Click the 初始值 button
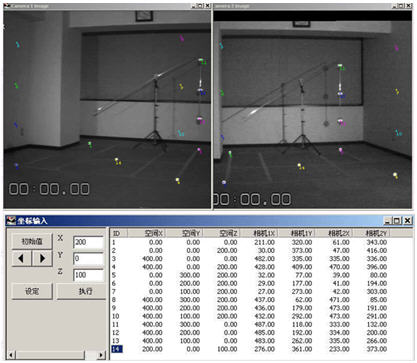The image size is (417, 363). (x=32, y=241)
